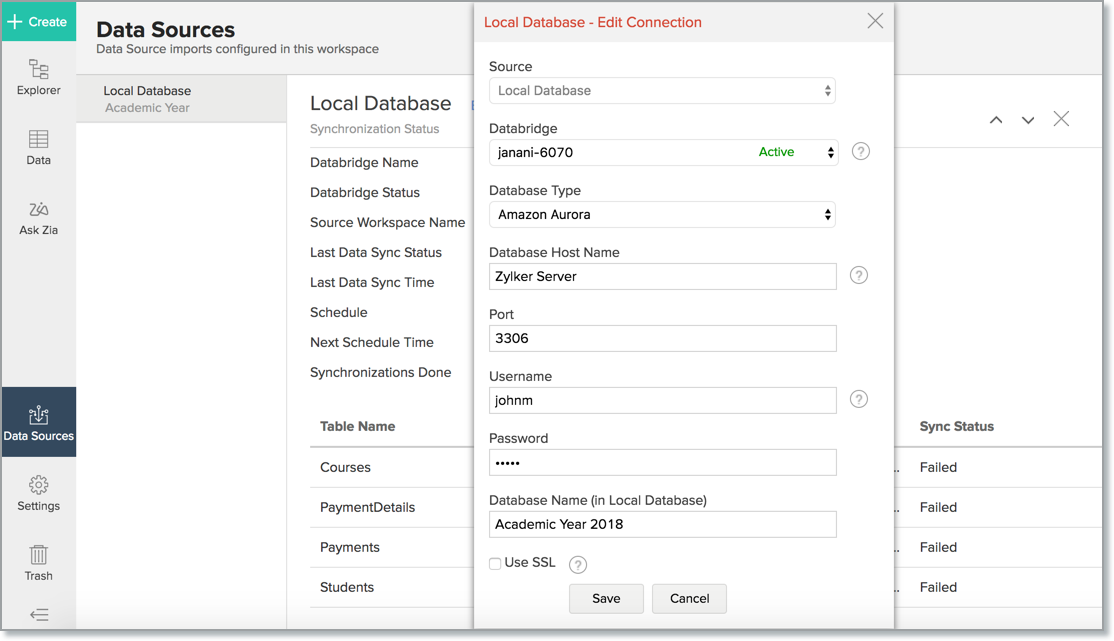The height and width of the screenshot is (641, 1114).
Task: Click help icon beside Database Host Name
Action: [858, 275]
